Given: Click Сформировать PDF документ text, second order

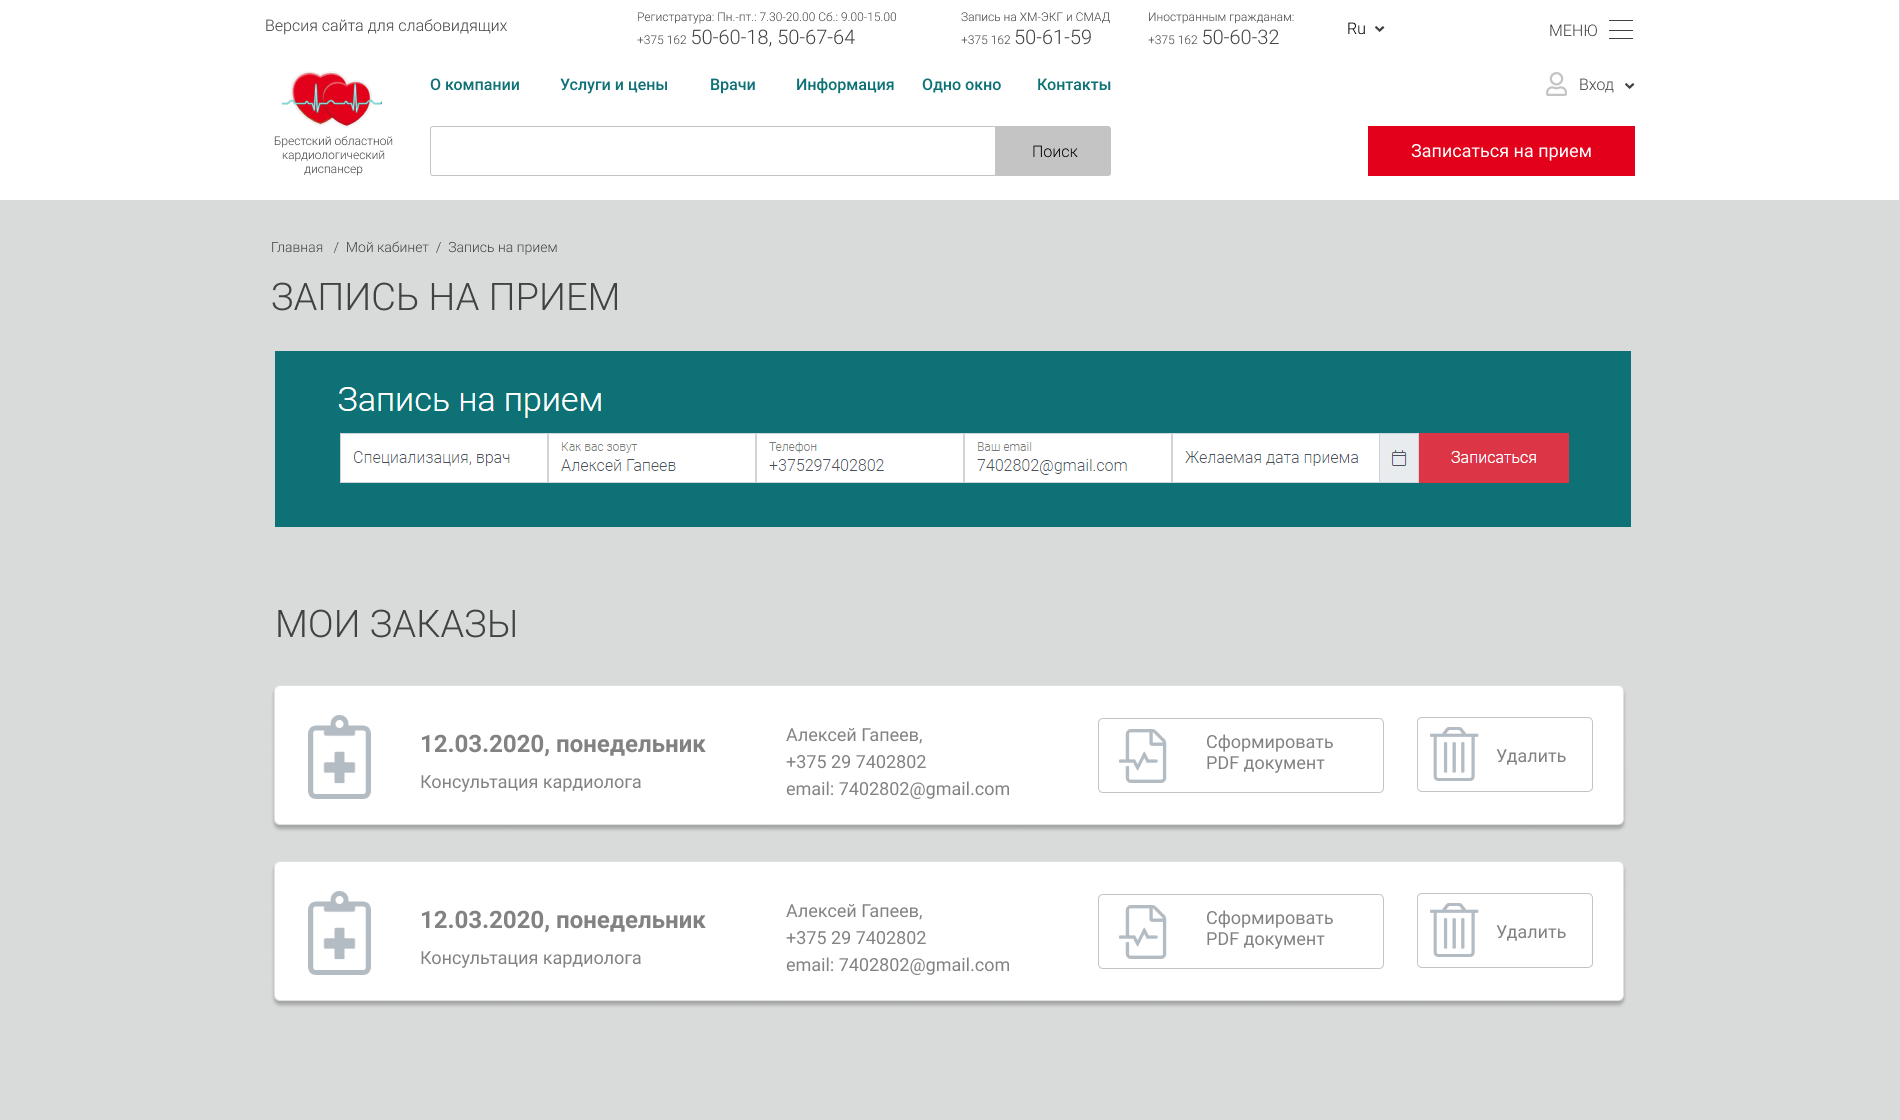Looking at the screenshot, I should (x=1269, y=928).
